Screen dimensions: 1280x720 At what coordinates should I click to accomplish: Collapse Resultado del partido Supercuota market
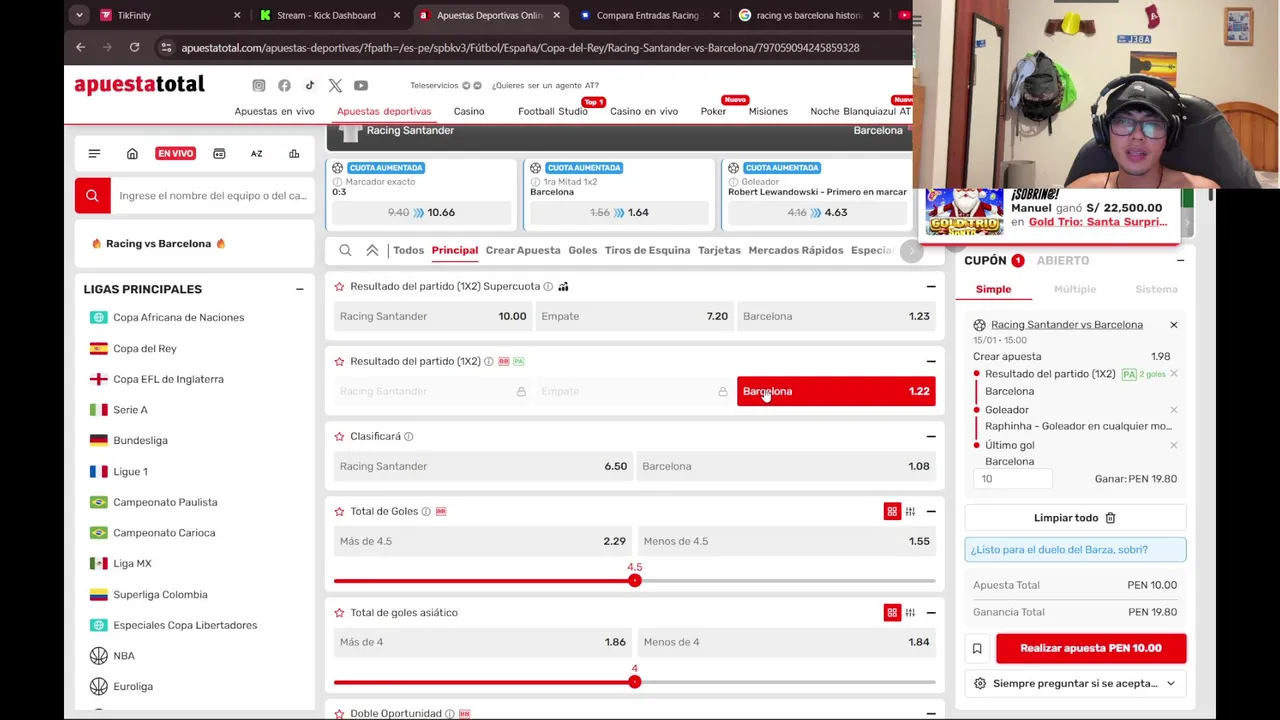tap(931, 286)
